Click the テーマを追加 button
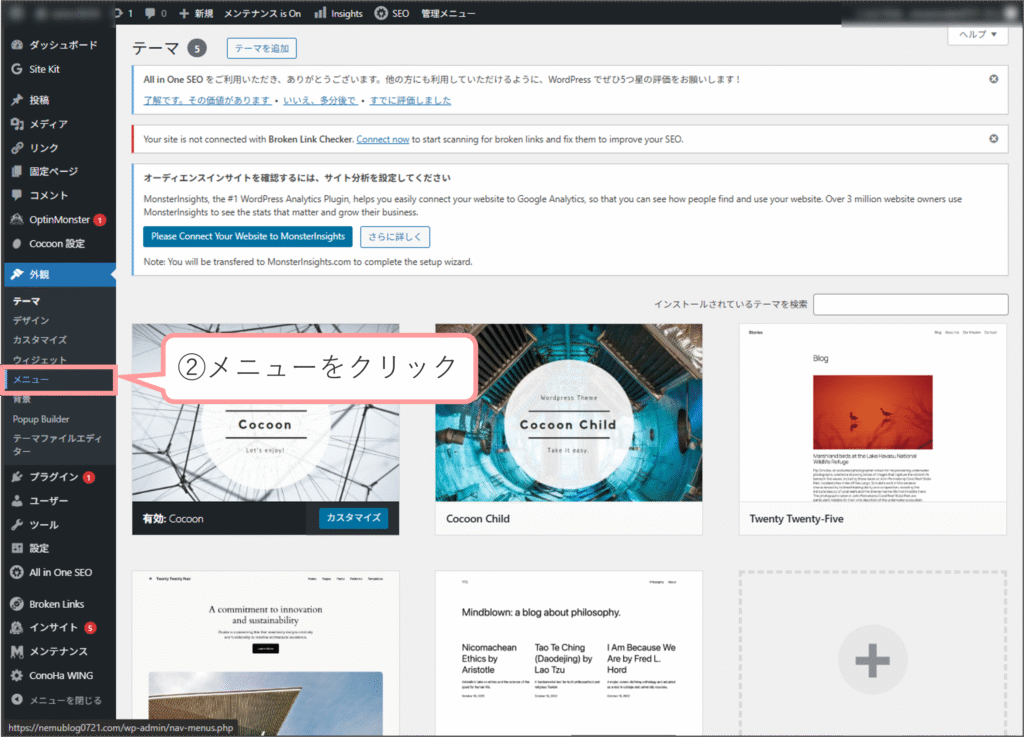 [262, 49]
